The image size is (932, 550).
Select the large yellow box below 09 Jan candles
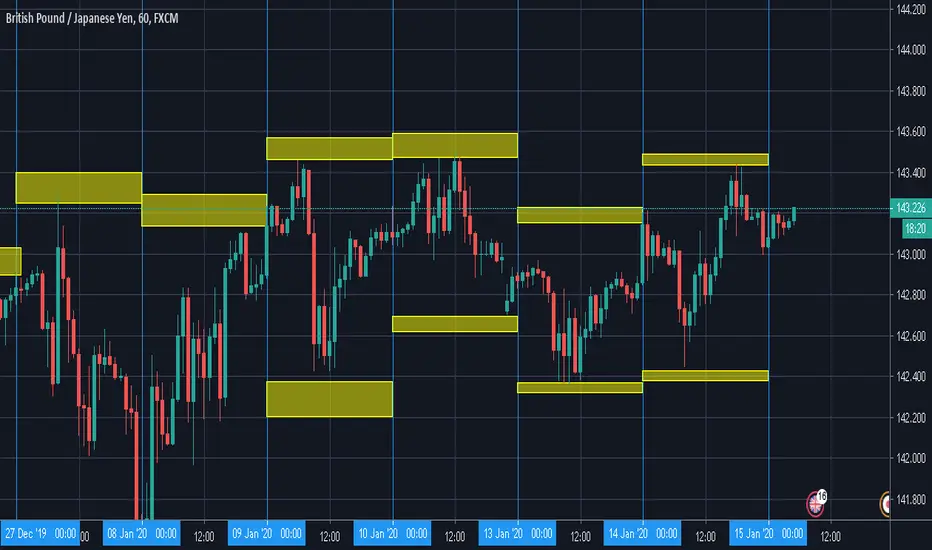[x=329, y=399]
